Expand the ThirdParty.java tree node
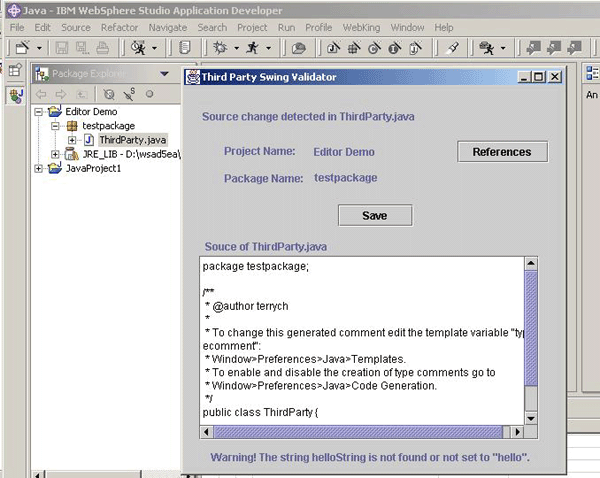This screenshot has height=478, width=600. click(72, 140)
